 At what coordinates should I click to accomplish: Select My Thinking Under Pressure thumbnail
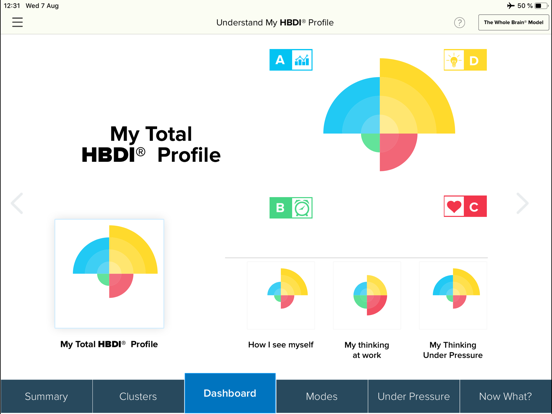pyautogui.click(x=453, y=295)
